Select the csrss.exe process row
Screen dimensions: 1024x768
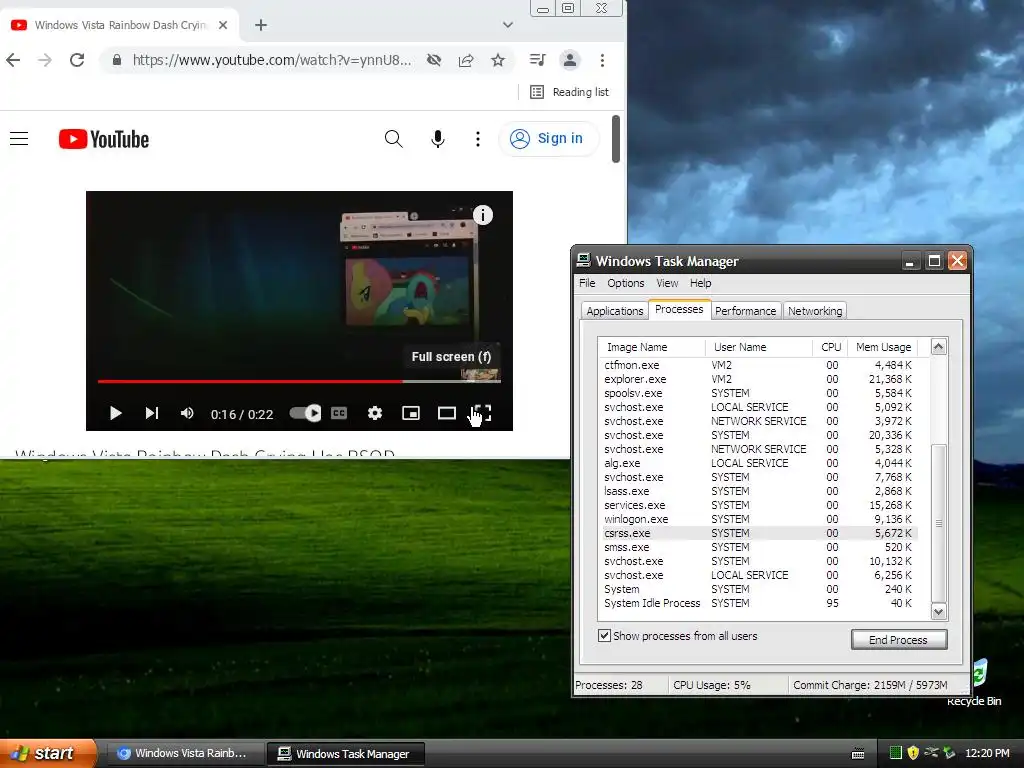pos(758,534)
